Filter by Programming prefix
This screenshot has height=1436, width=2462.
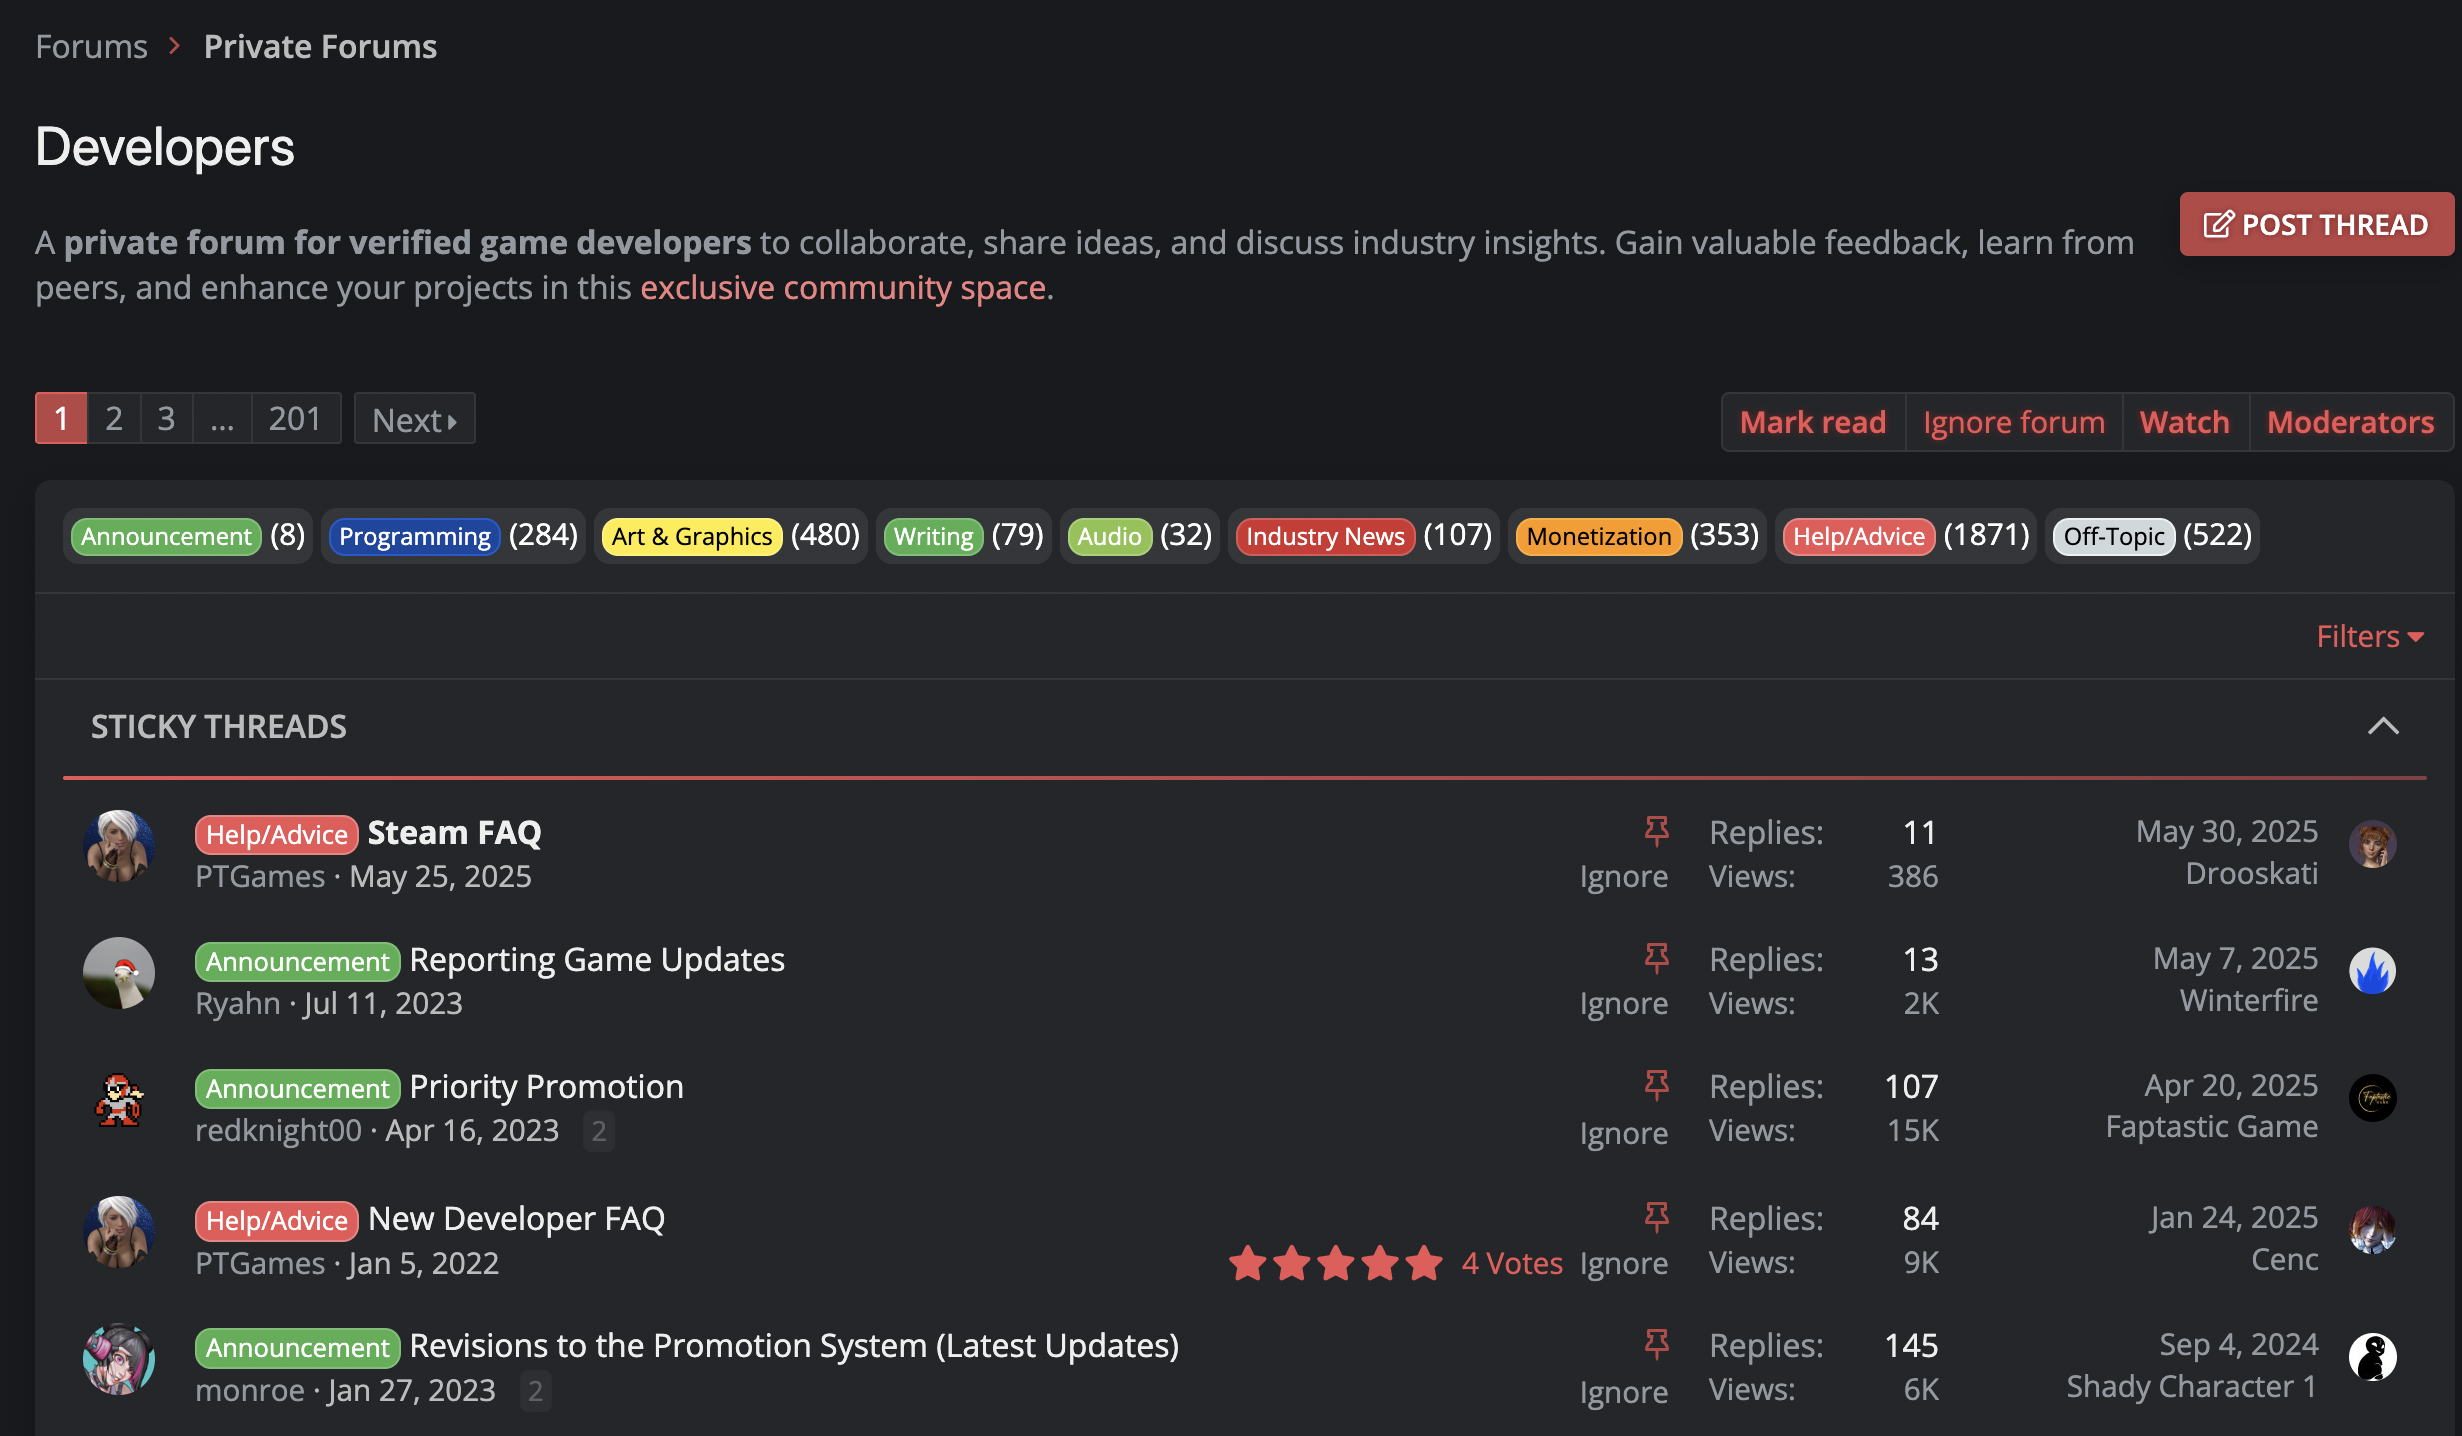453,536
